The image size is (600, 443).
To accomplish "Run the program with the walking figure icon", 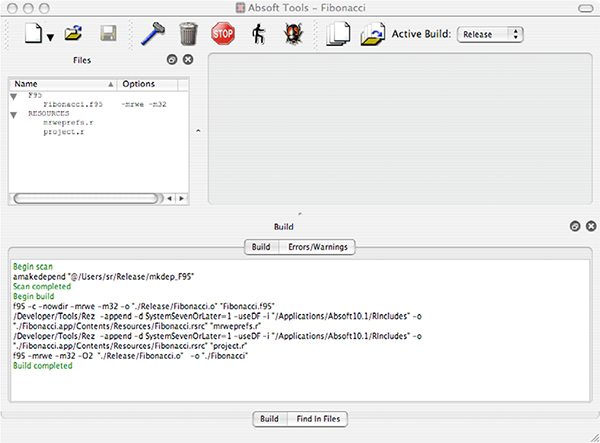I will point(259,34).
